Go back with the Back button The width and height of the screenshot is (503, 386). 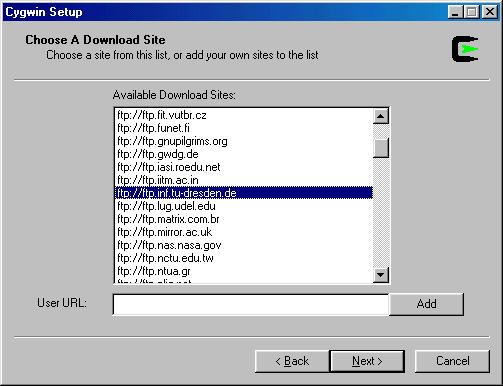pyautogui.click(x=292, y=361)
